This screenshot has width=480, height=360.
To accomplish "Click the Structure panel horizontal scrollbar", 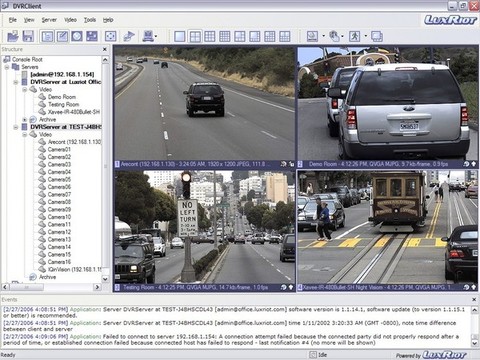I will point(51,287).
